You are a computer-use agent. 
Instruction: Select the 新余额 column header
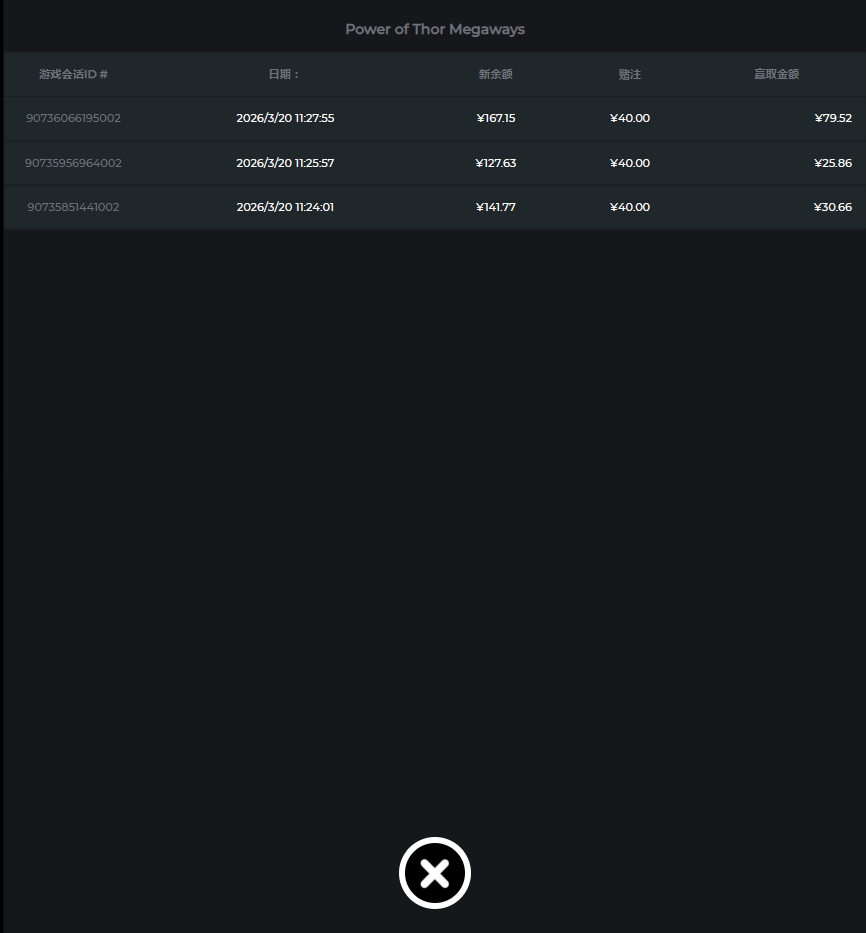pos(495,74)
